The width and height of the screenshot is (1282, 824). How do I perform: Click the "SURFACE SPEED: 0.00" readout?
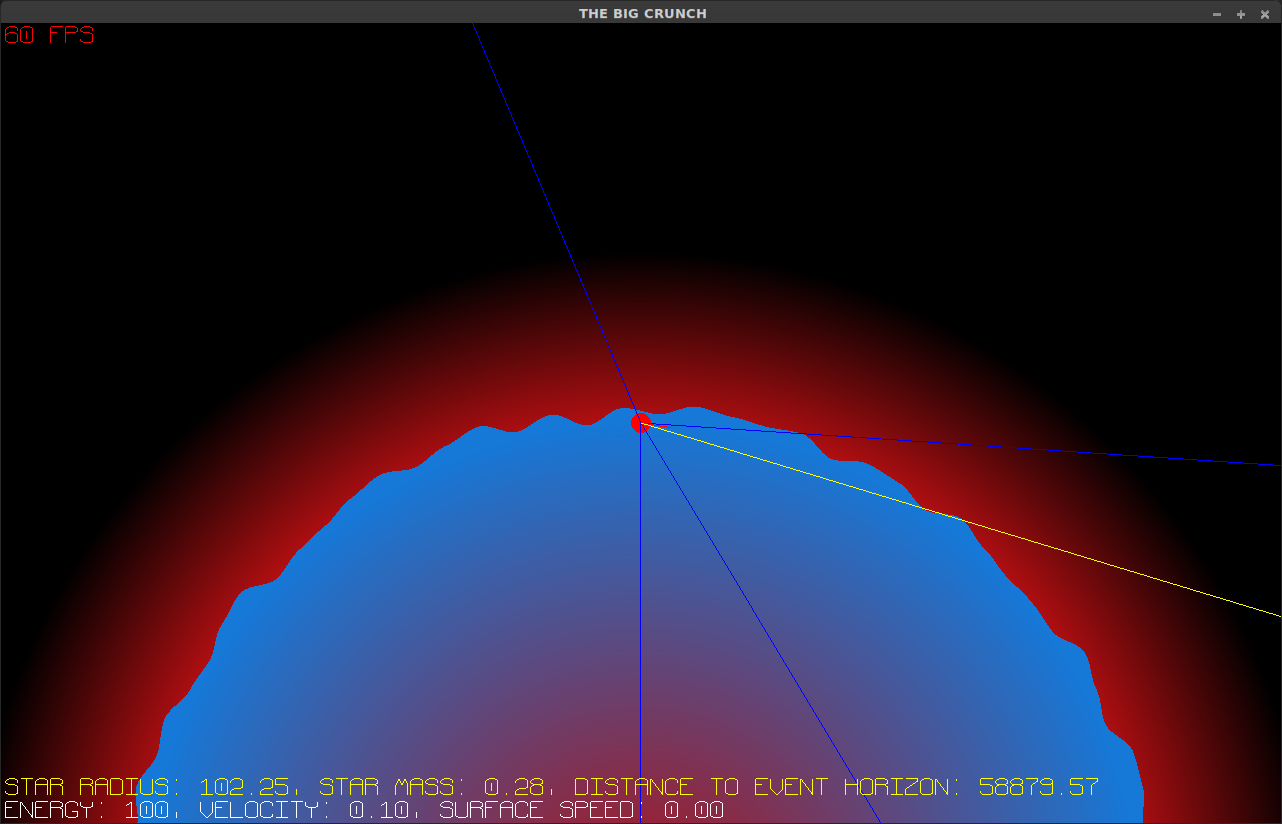point(581,810)
